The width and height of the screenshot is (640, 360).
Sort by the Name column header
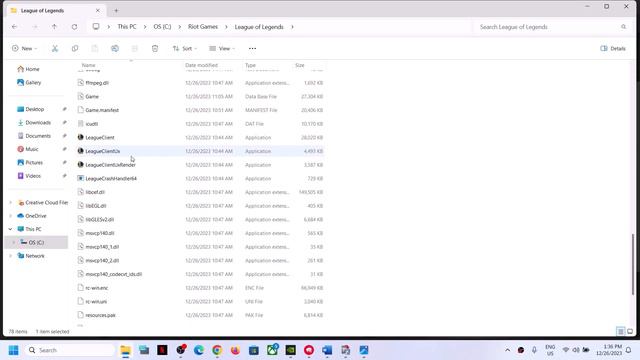[89, 65]
